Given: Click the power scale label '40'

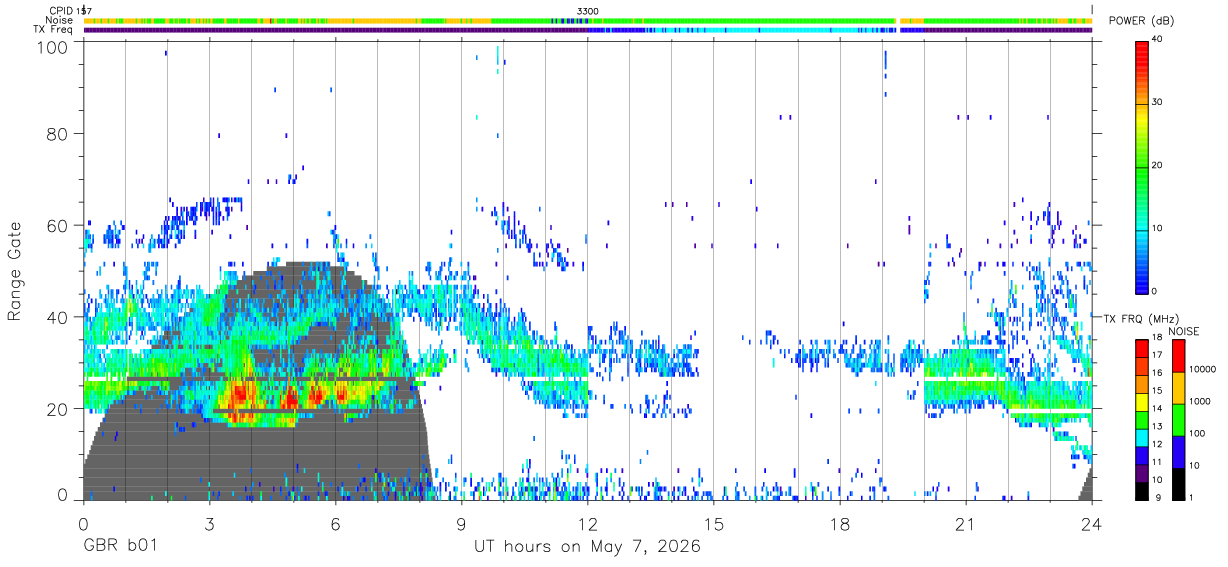Looking at the screenshot, I should click(x=1157, y=40).
